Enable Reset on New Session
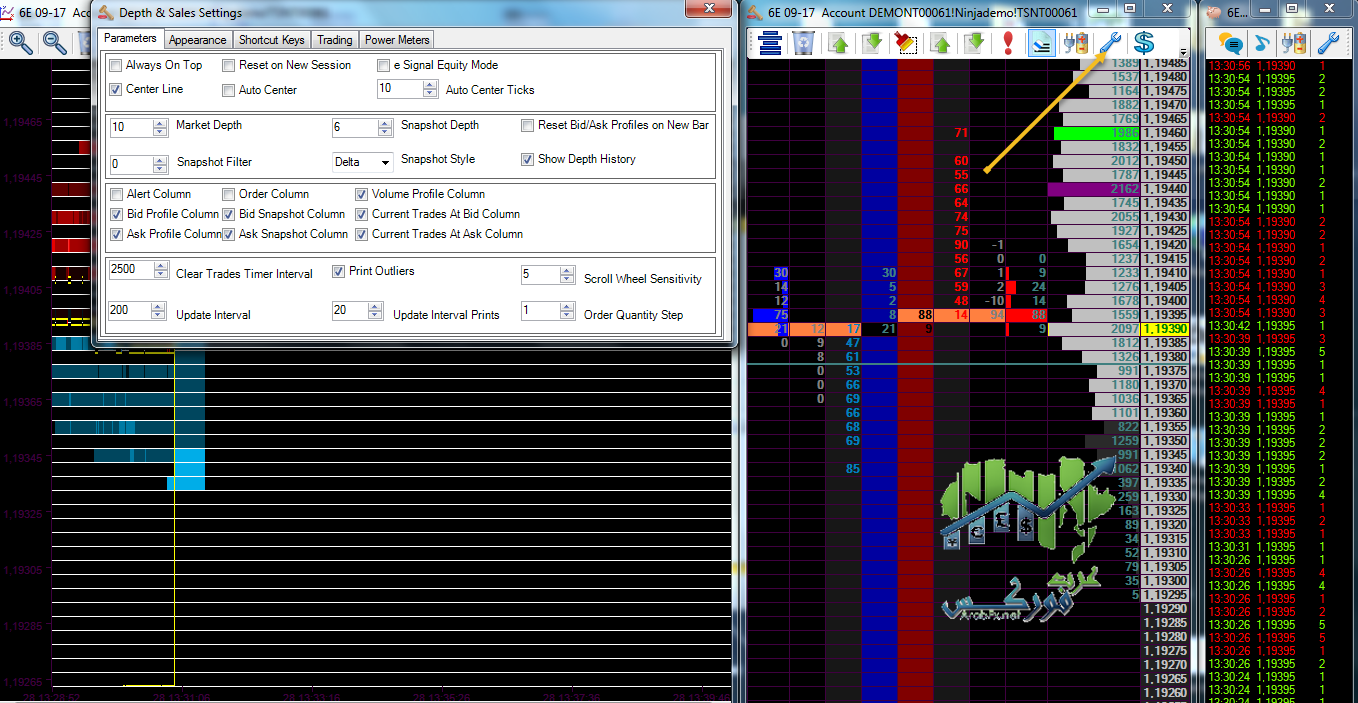Viewport: 1358px width, 703px height. click(229, 66)
